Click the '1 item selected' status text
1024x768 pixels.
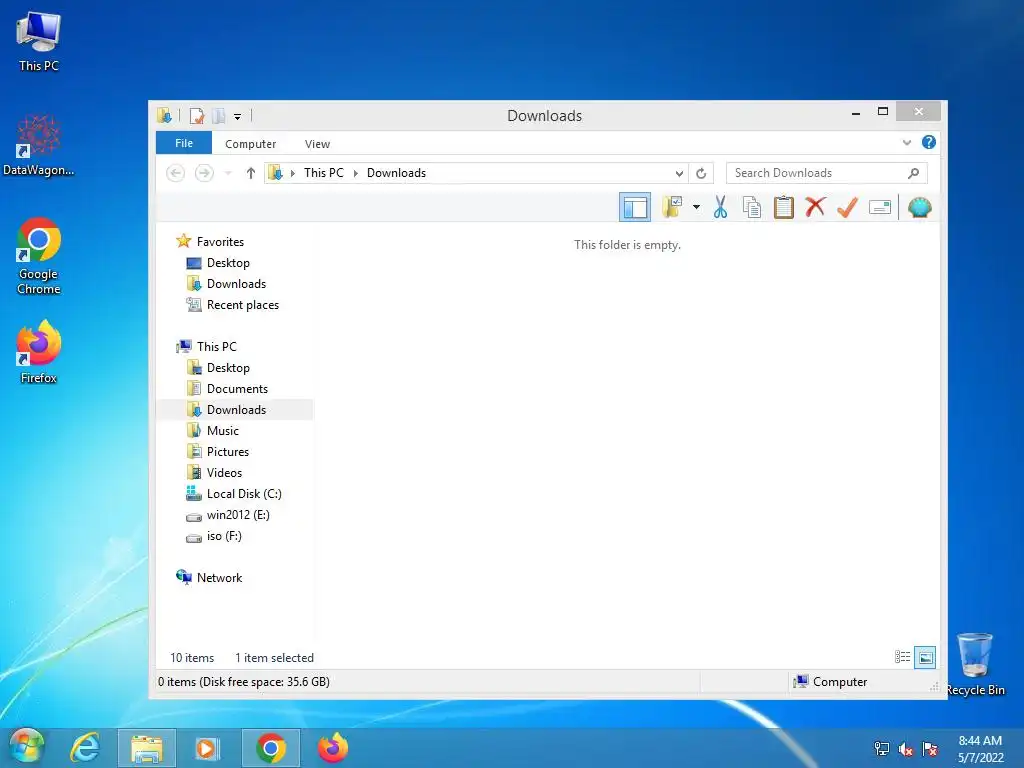[x=274, y=658]
